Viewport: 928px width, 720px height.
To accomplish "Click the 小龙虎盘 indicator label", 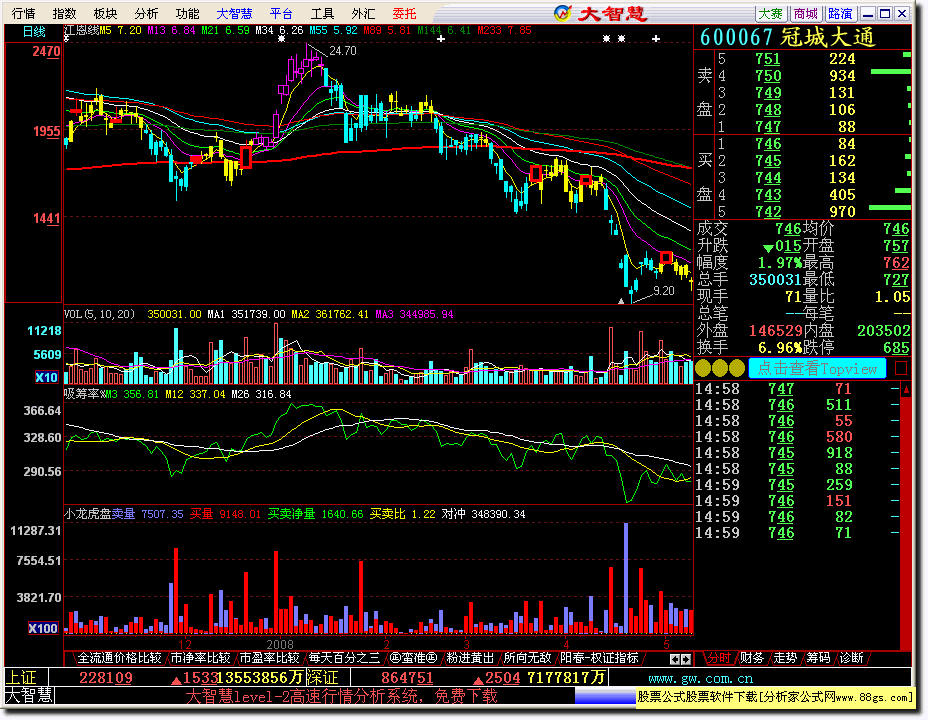I will click(x=88, y=514).
